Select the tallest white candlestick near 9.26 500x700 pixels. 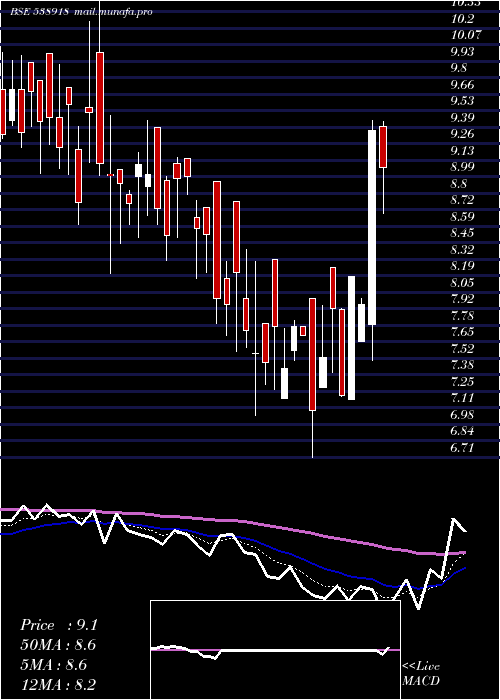[372, 227]
